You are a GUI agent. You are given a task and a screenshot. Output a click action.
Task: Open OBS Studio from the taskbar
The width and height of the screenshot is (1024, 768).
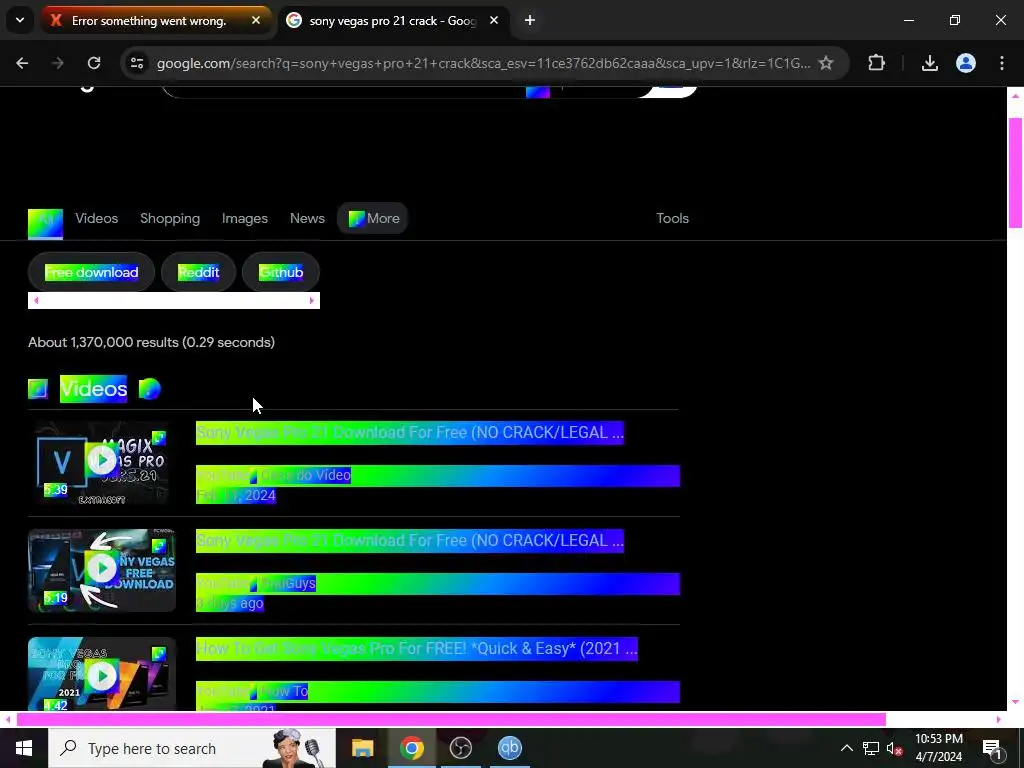click(x=460, y=748)
